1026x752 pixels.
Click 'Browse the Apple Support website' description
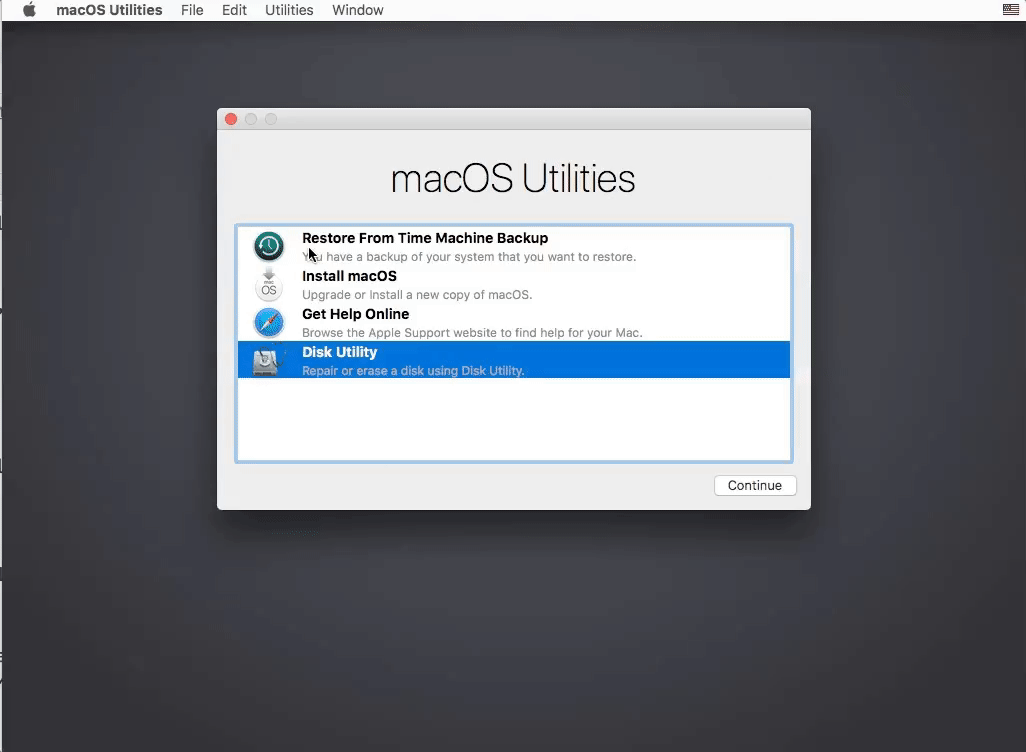click(472, 332)
